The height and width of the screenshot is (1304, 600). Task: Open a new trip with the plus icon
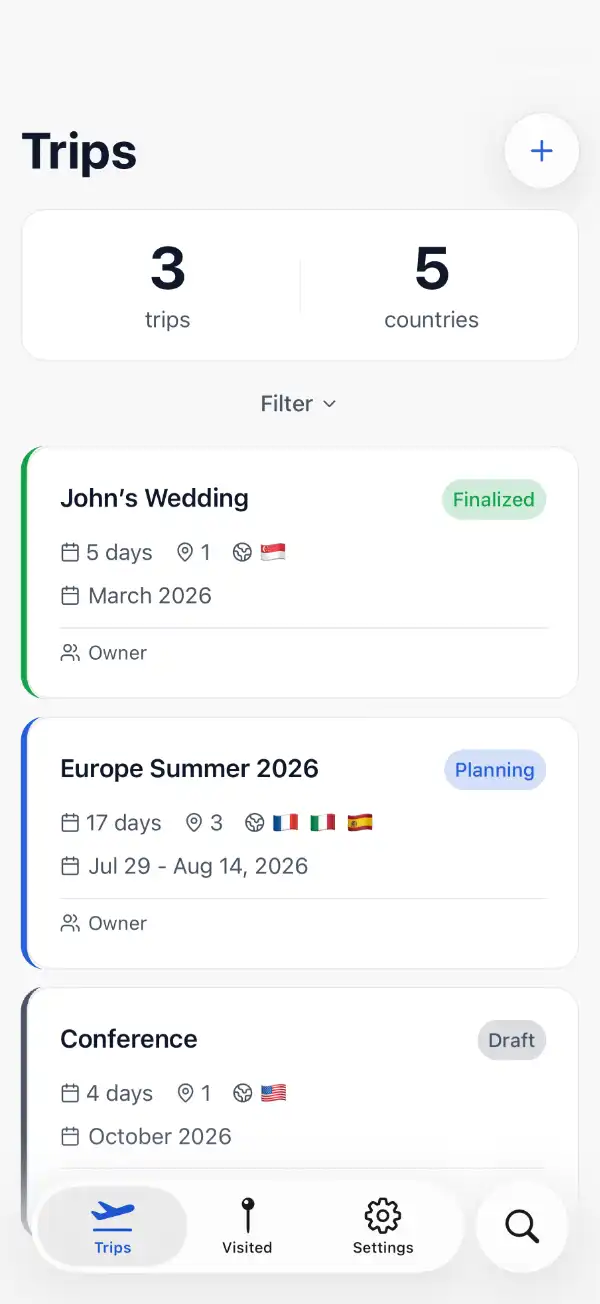pos(541,150)
